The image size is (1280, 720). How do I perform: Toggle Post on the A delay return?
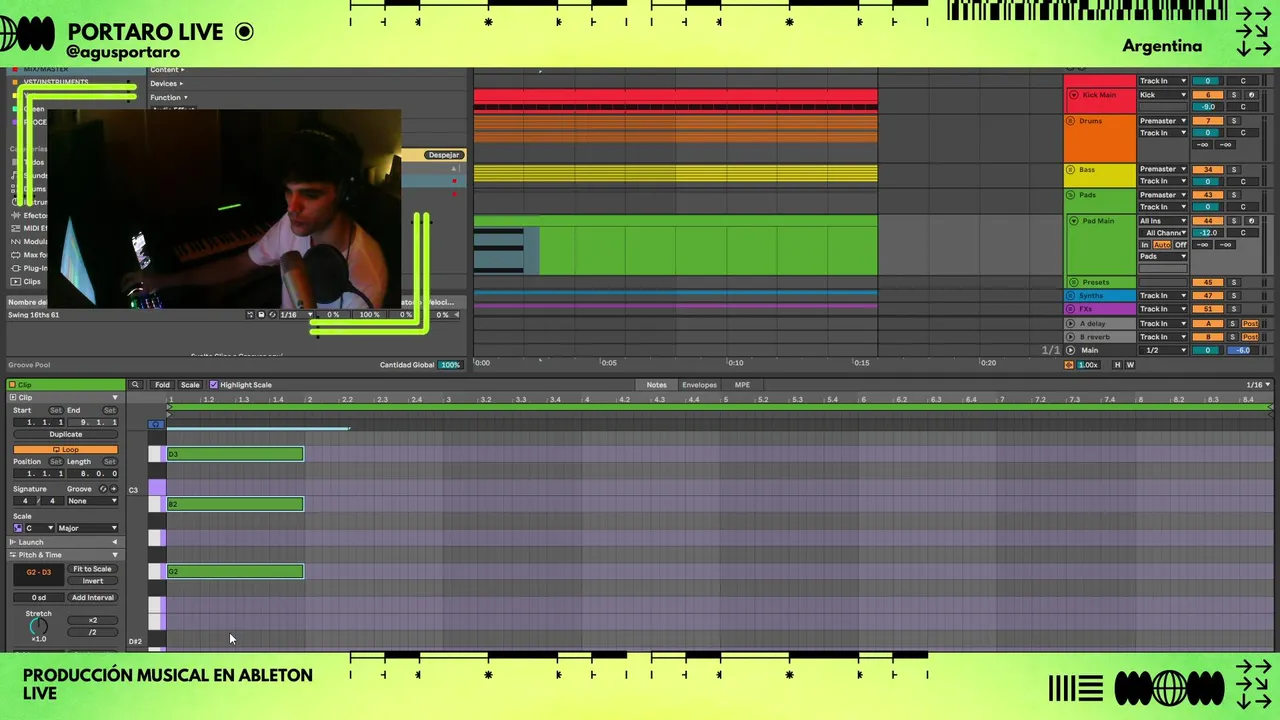pyautogui.click(x=1250, y=324)
